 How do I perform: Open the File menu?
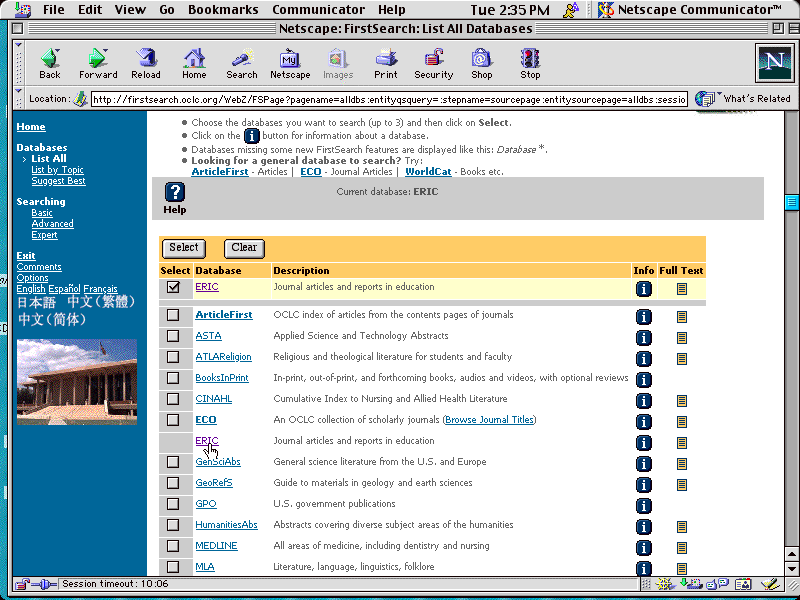pos(54,10)
